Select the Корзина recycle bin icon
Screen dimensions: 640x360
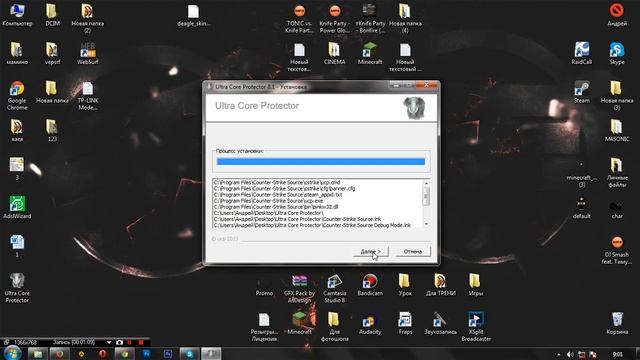click(x=617, y=323)
